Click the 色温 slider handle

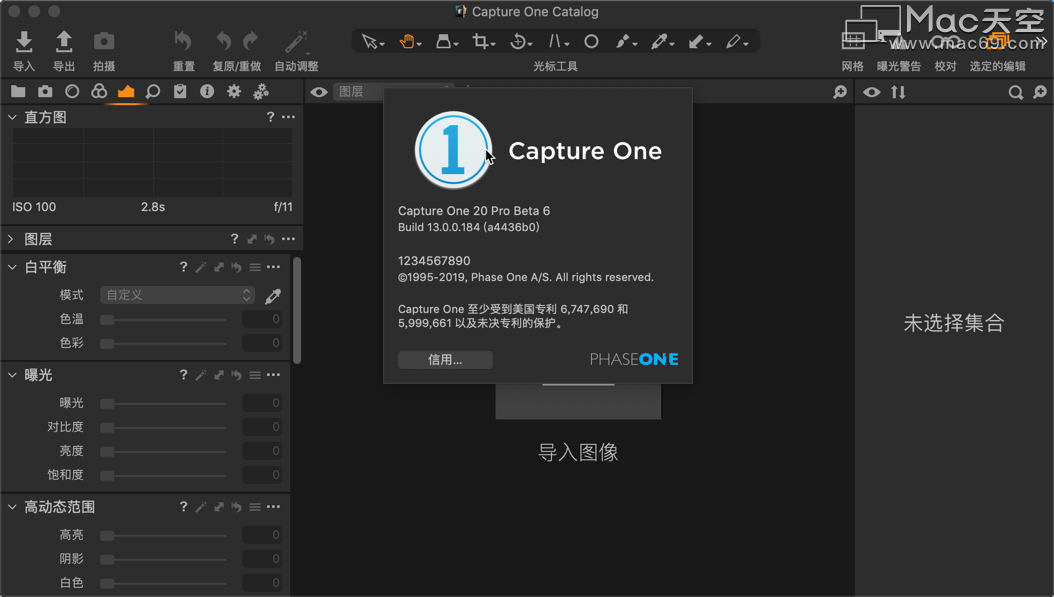[107, 320]
